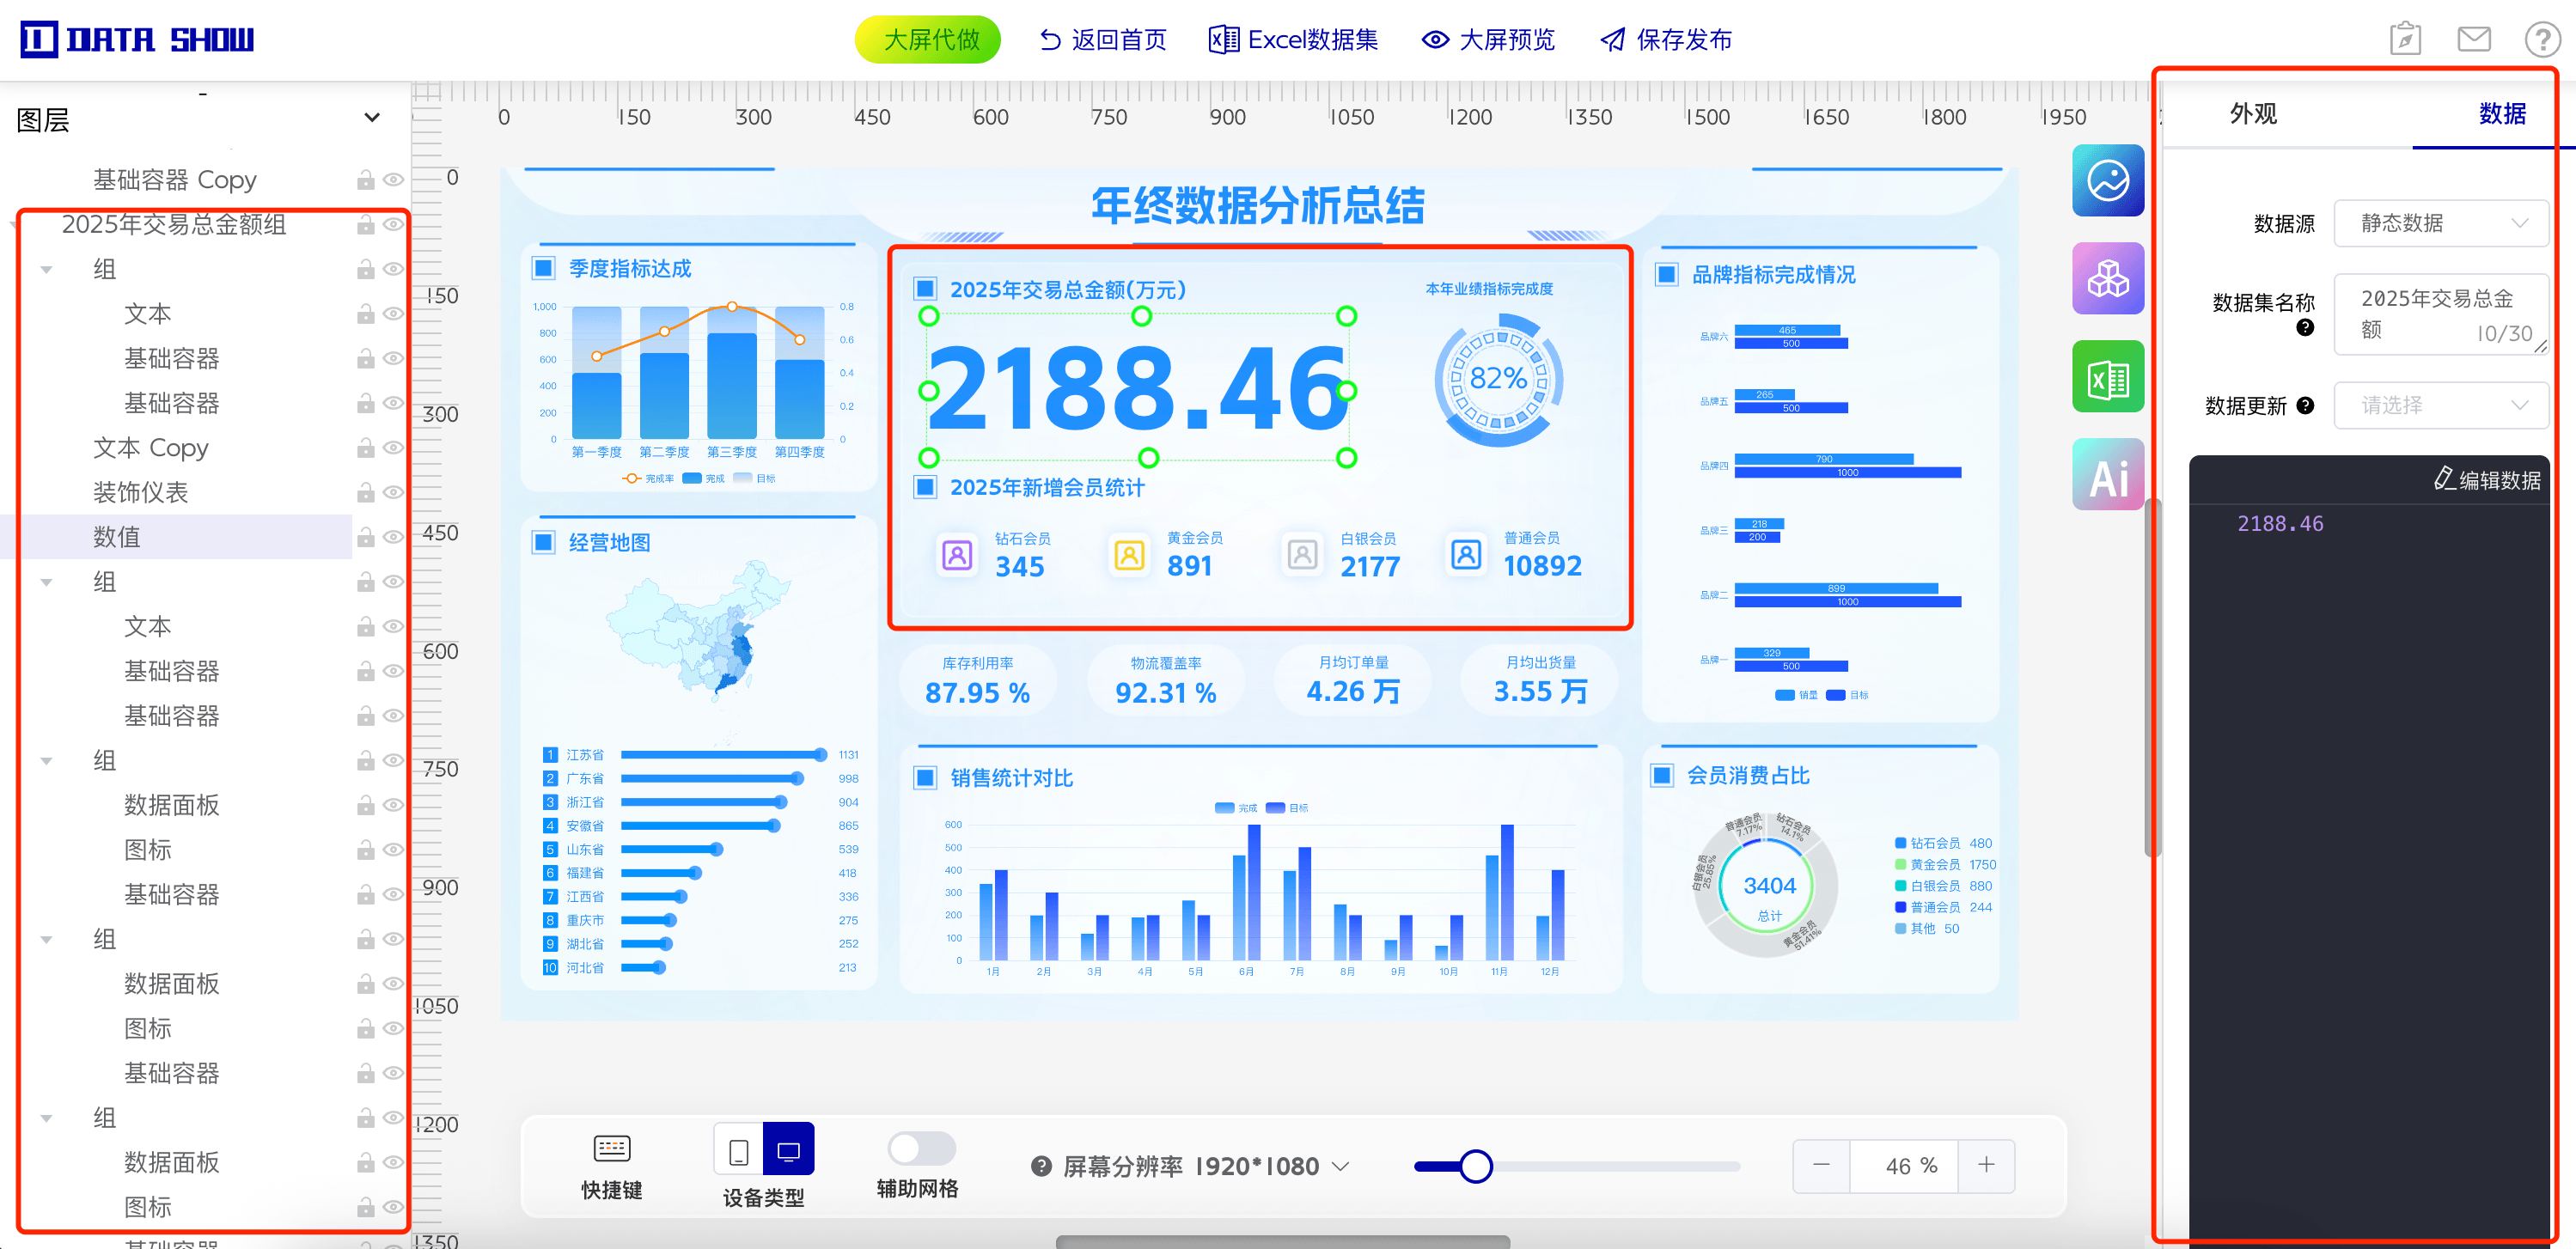
Task: Collapse the 图层 panel chevron
Action: (x=372, y=118)
